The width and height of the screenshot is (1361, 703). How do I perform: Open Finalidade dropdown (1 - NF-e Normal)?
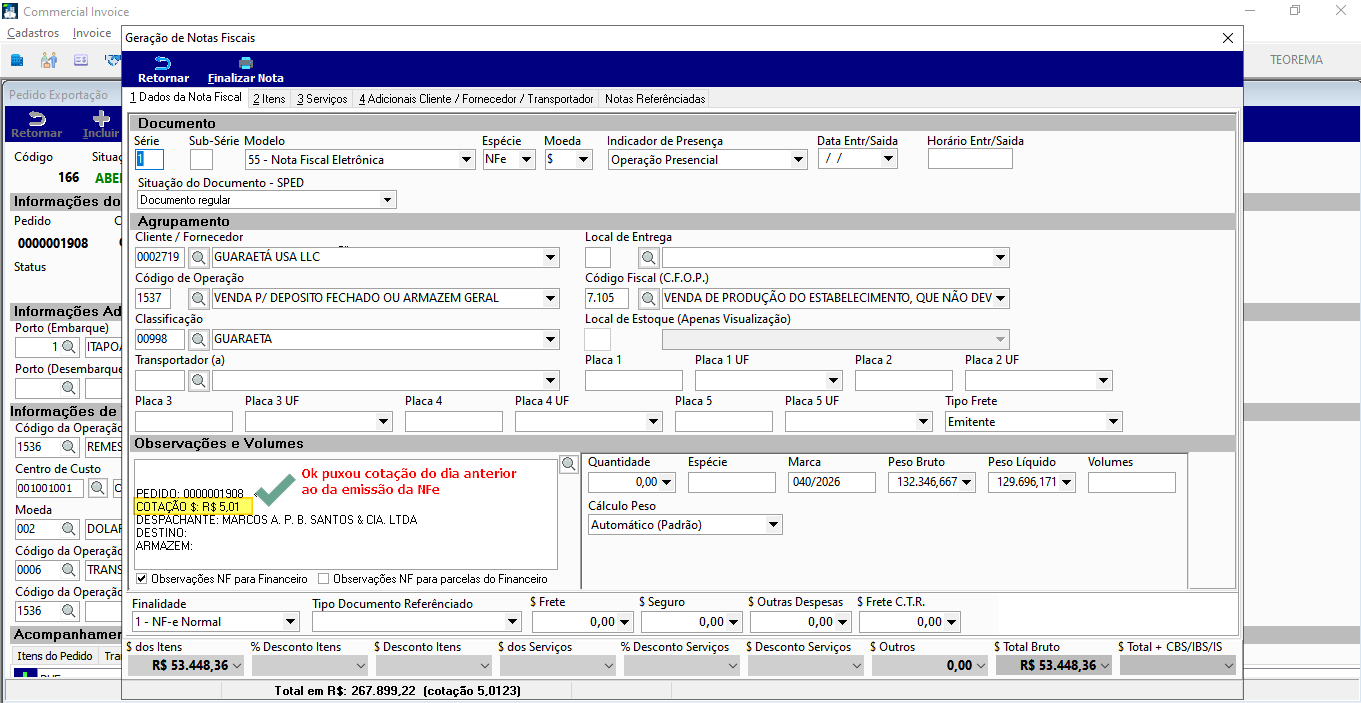tap(291, 621)
